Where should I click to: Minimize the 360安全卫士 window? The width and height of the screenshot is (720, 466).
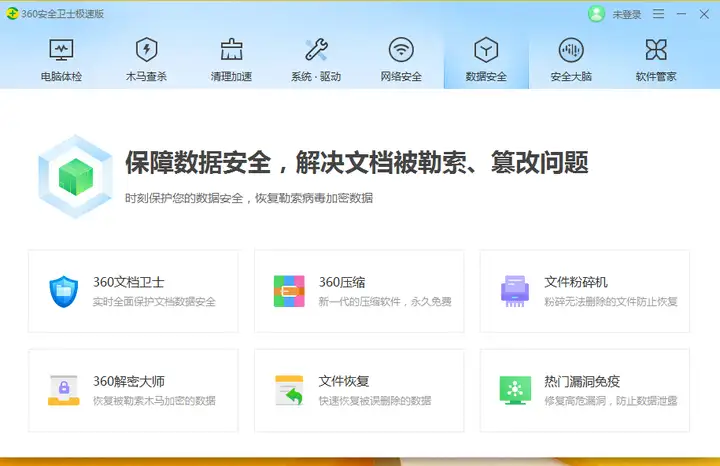(x=681, y=14)
